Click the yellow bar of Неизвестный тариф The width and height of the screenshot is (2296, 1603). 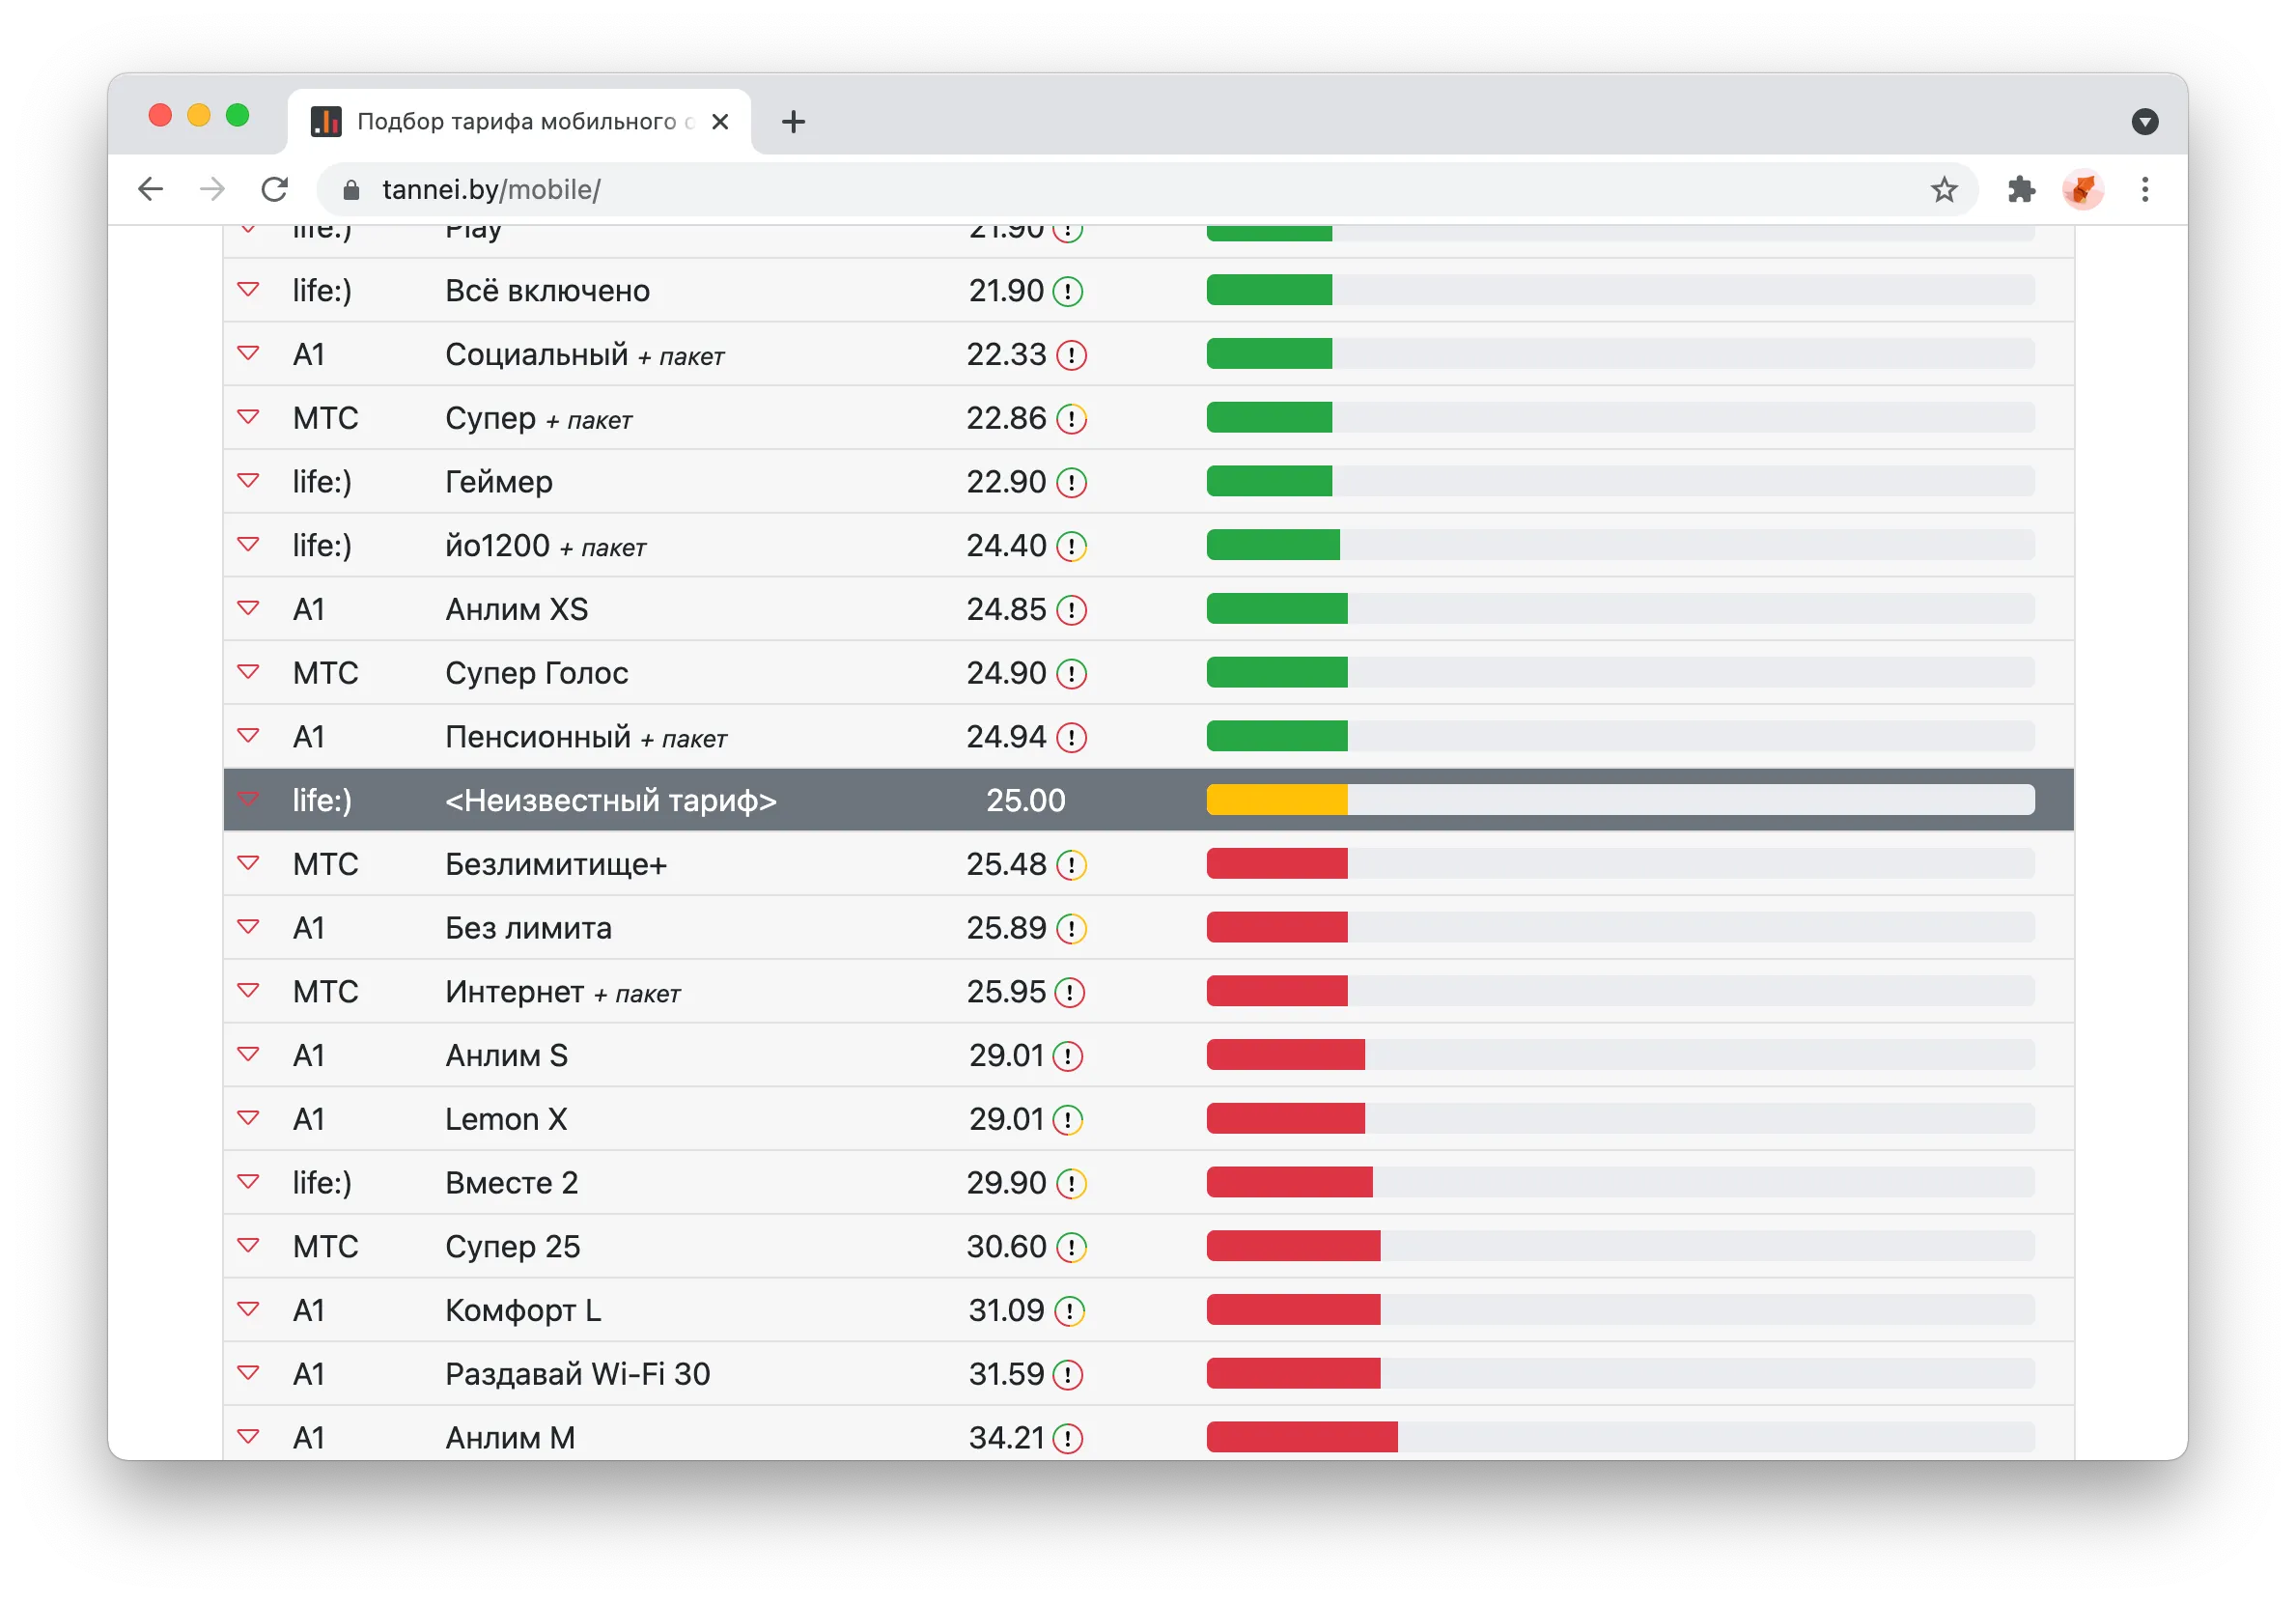tap(1277, 800)
